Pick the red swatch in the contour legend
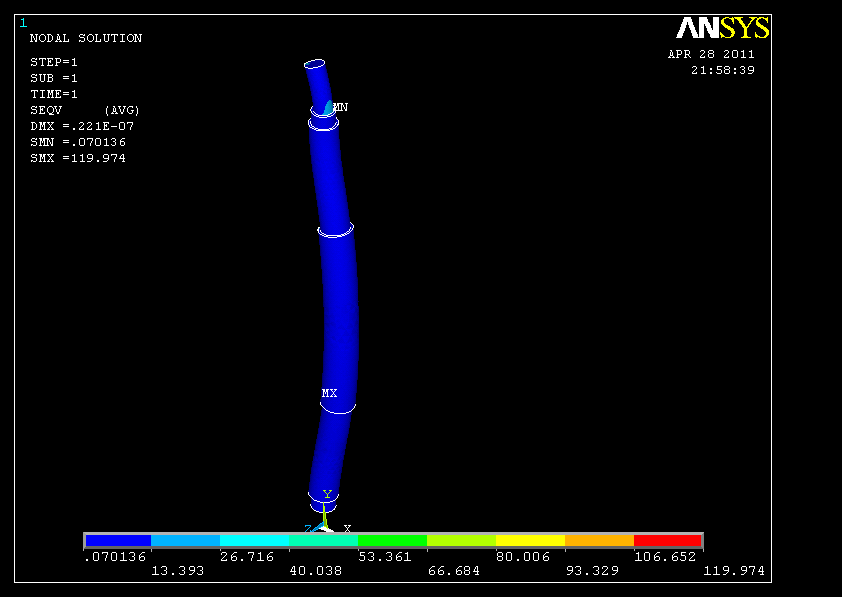842x597 pixels. point(668,541)
